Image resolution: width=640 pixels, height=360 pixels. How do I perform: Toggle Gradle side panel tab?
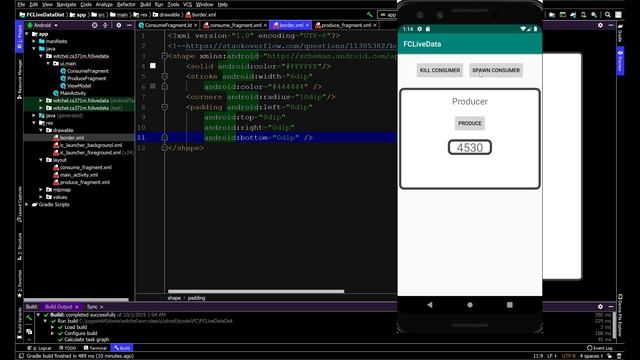(620, 33)
